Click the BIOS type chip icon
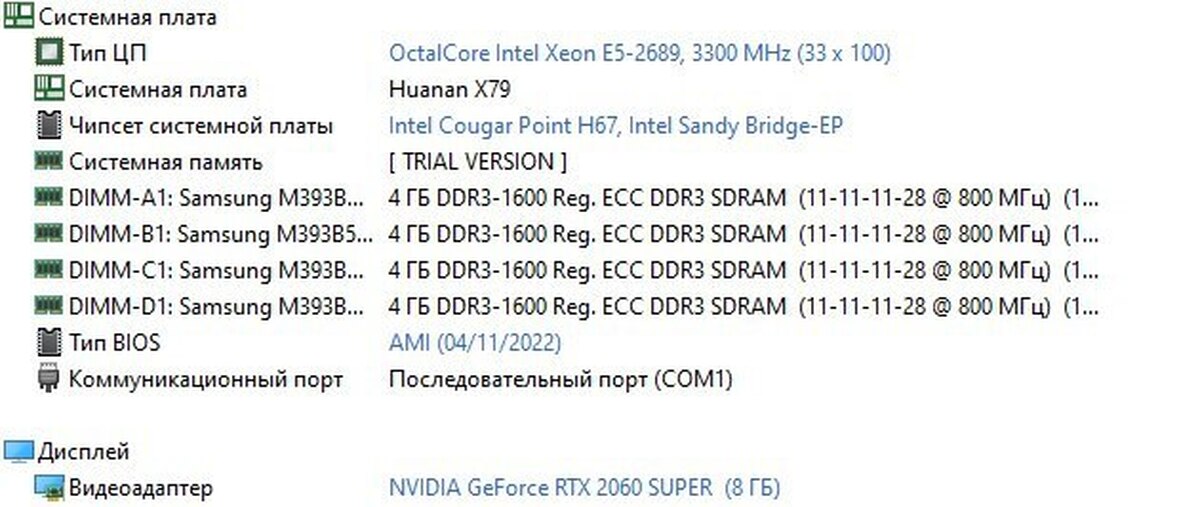This screenshot has width=1200, height=507. click(x=48, y=343)
